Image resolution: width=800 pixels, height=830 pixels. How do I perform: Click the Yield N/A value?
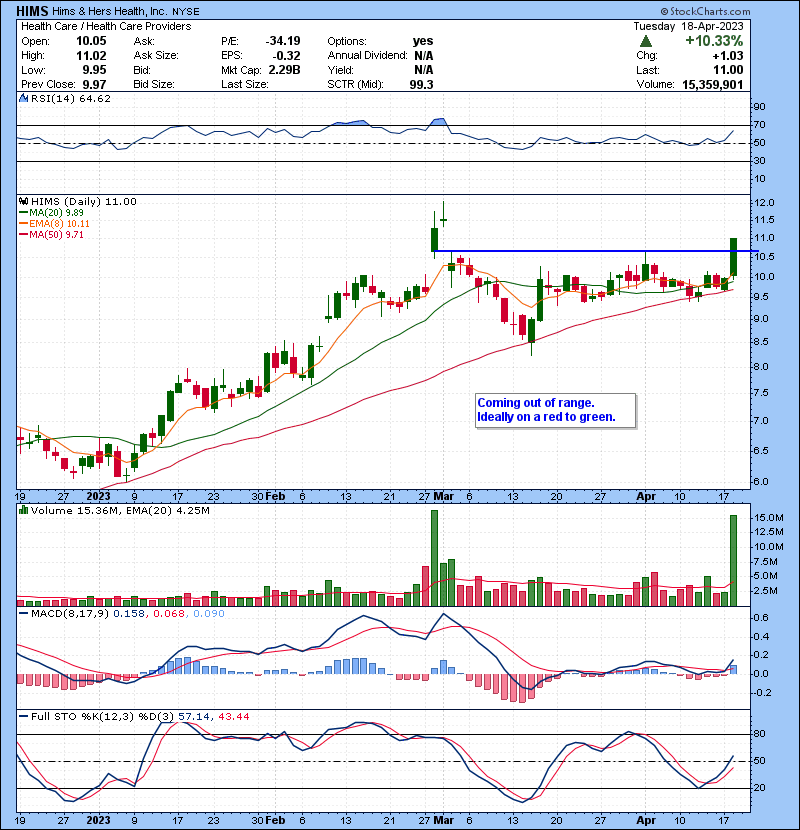[x=424, y=70]
